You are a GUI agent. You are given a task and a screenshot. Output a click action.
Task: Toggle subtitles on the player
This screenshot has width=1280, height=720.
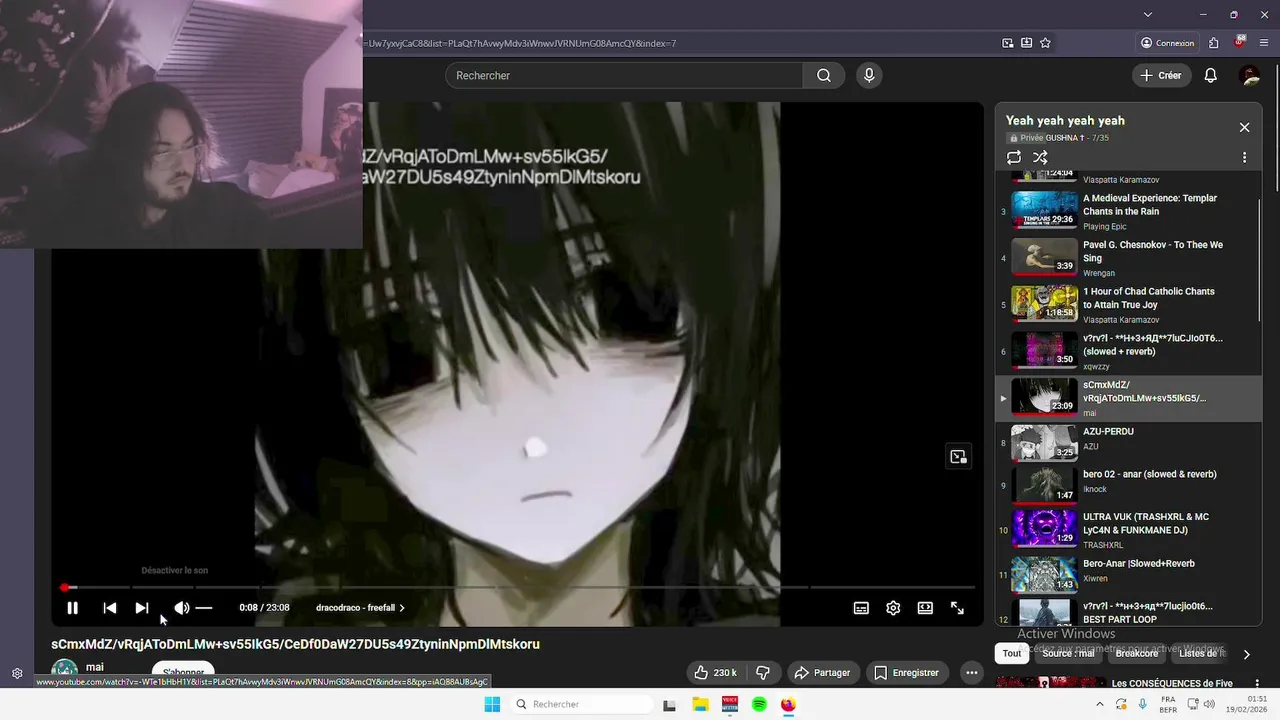coord(861,608)
